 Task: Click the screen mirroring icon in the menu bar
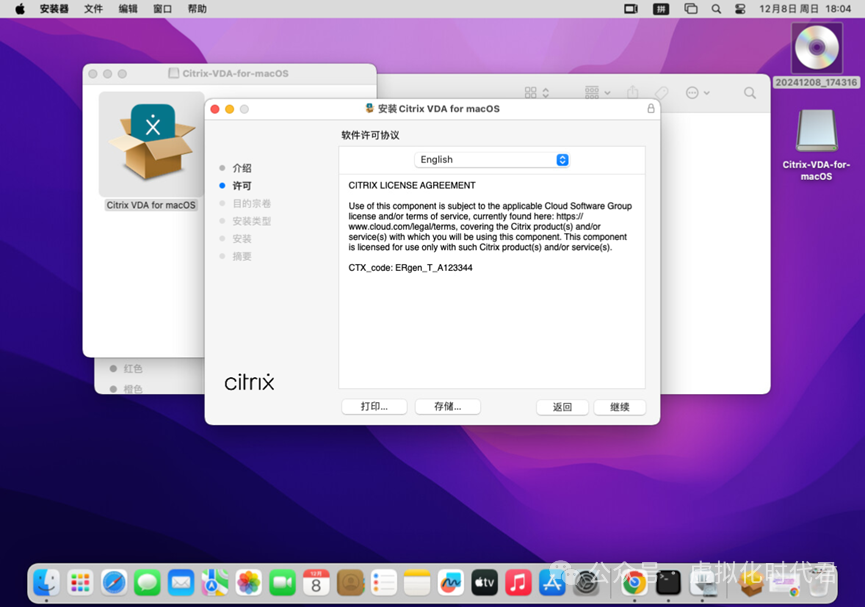pos(631,9)
